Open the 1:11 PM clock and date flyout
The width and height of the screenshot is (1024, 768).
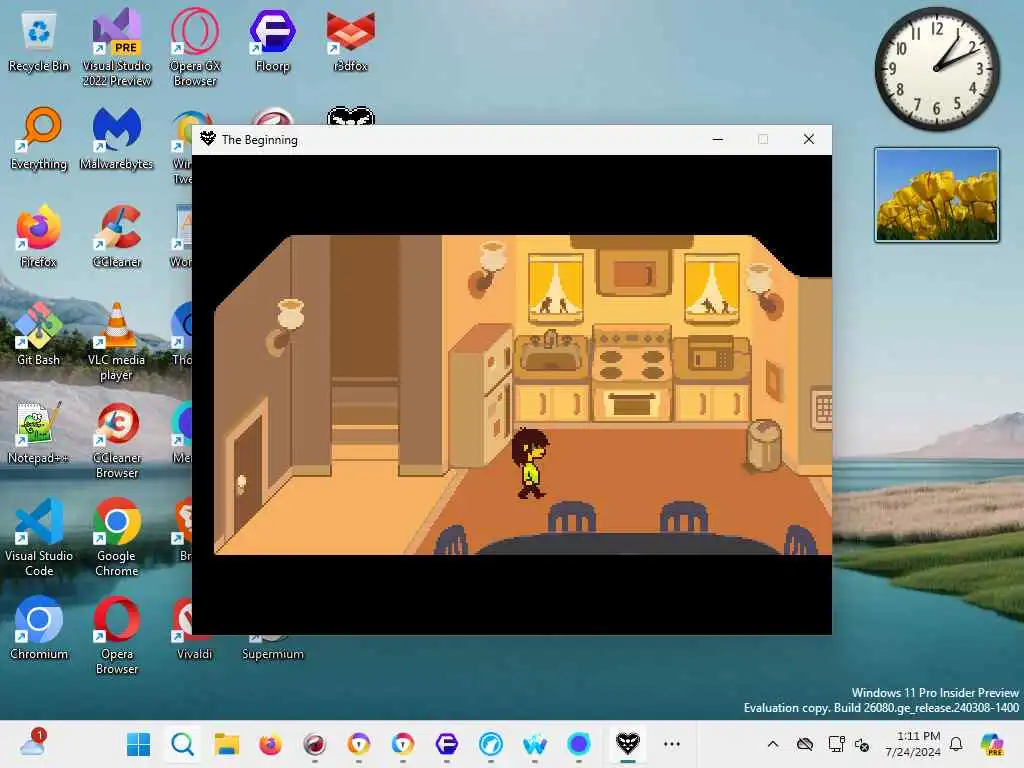pyautogui.click(x=914, y=744)
